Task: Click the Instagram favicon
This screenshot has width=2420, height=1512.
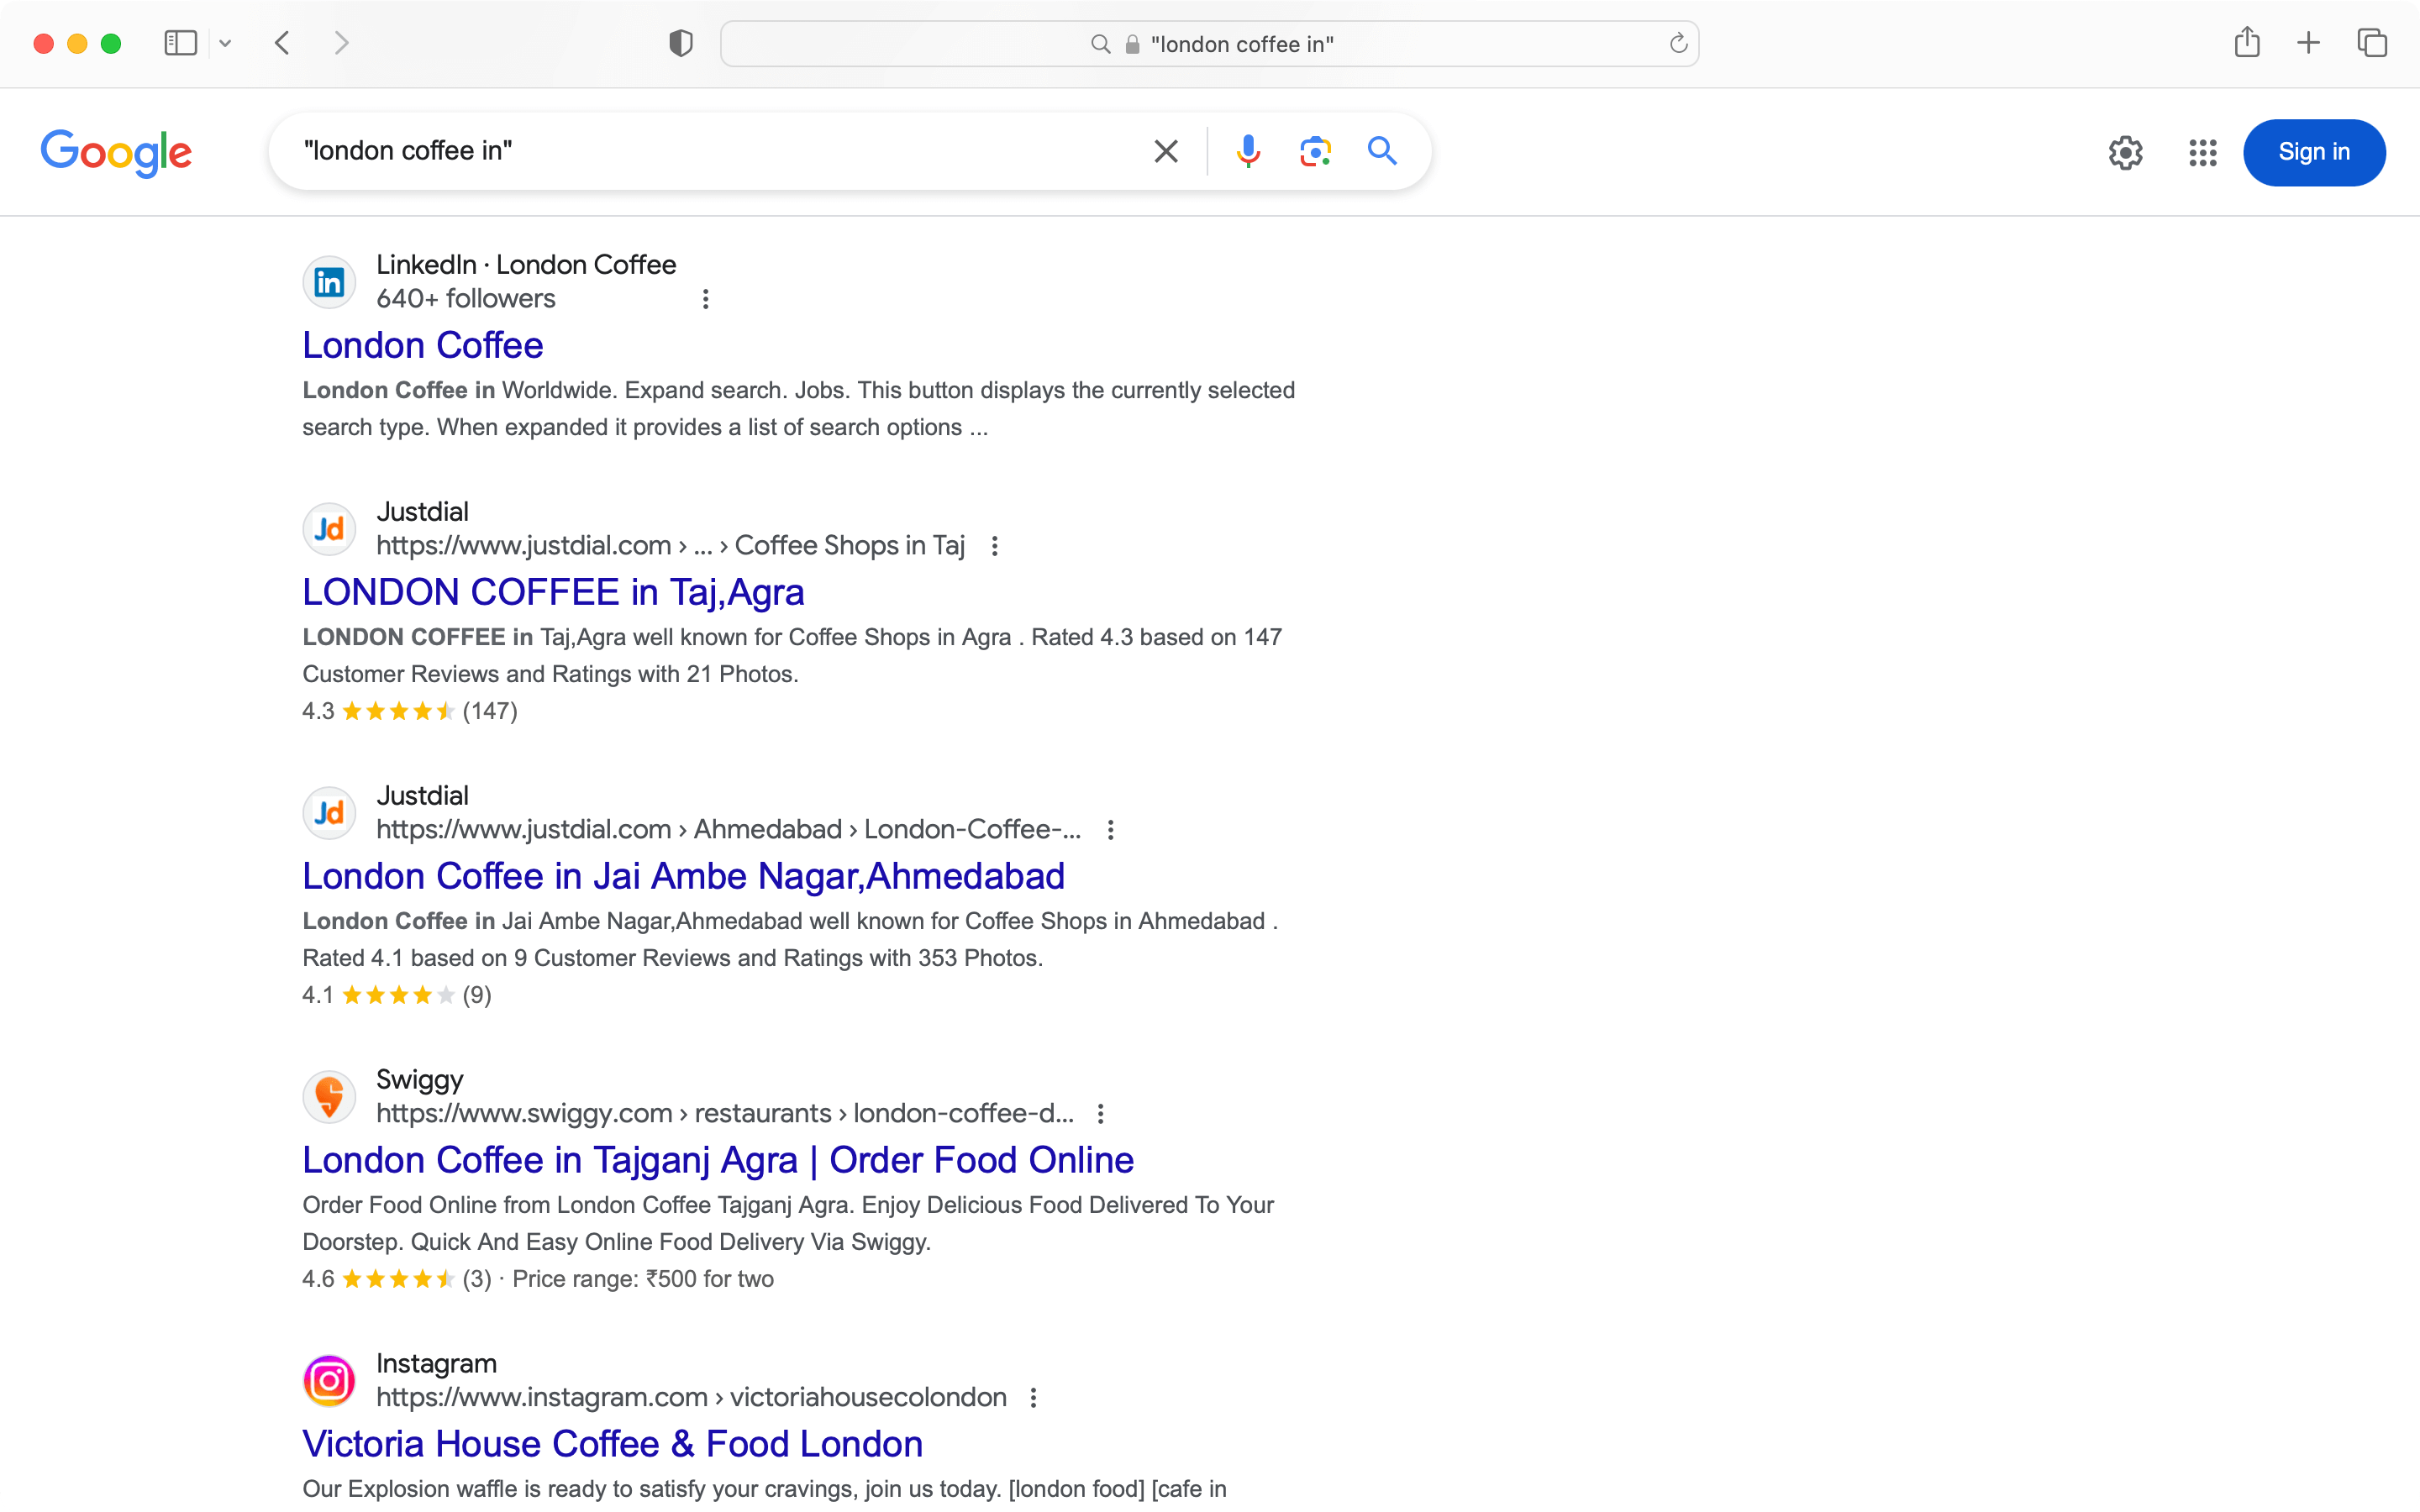Action: (329, 1382)
